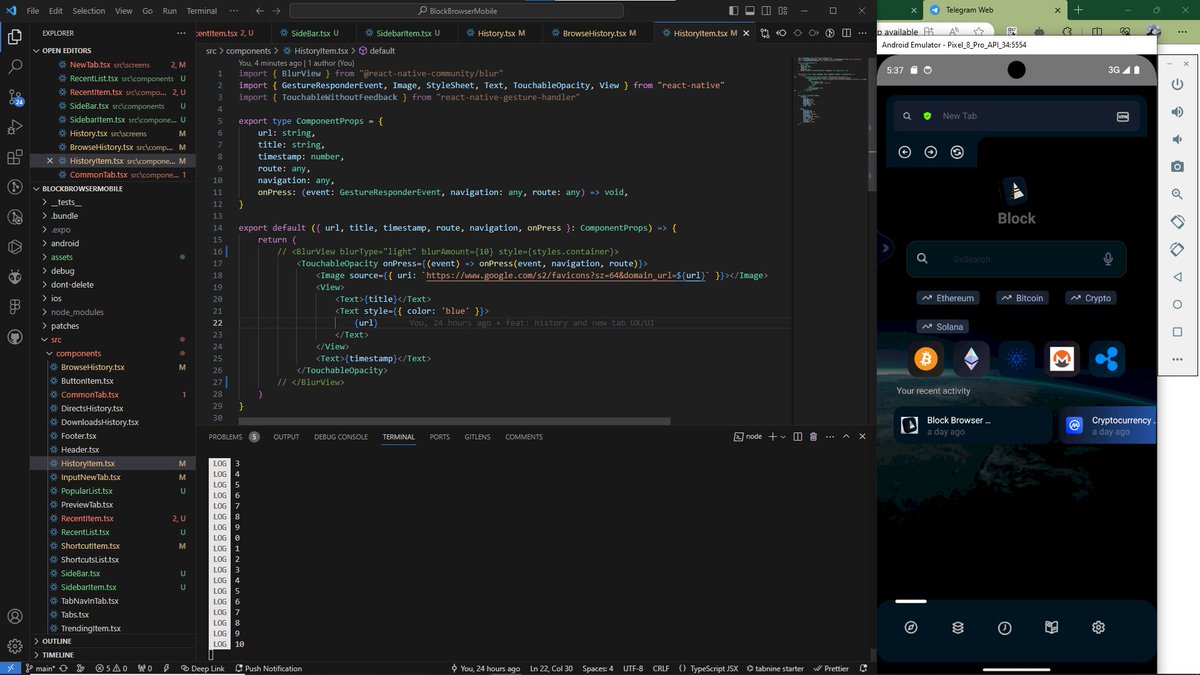Open Source Control view with 24 badge
This screenshot has height=675, width=1200.
point(15,97)
